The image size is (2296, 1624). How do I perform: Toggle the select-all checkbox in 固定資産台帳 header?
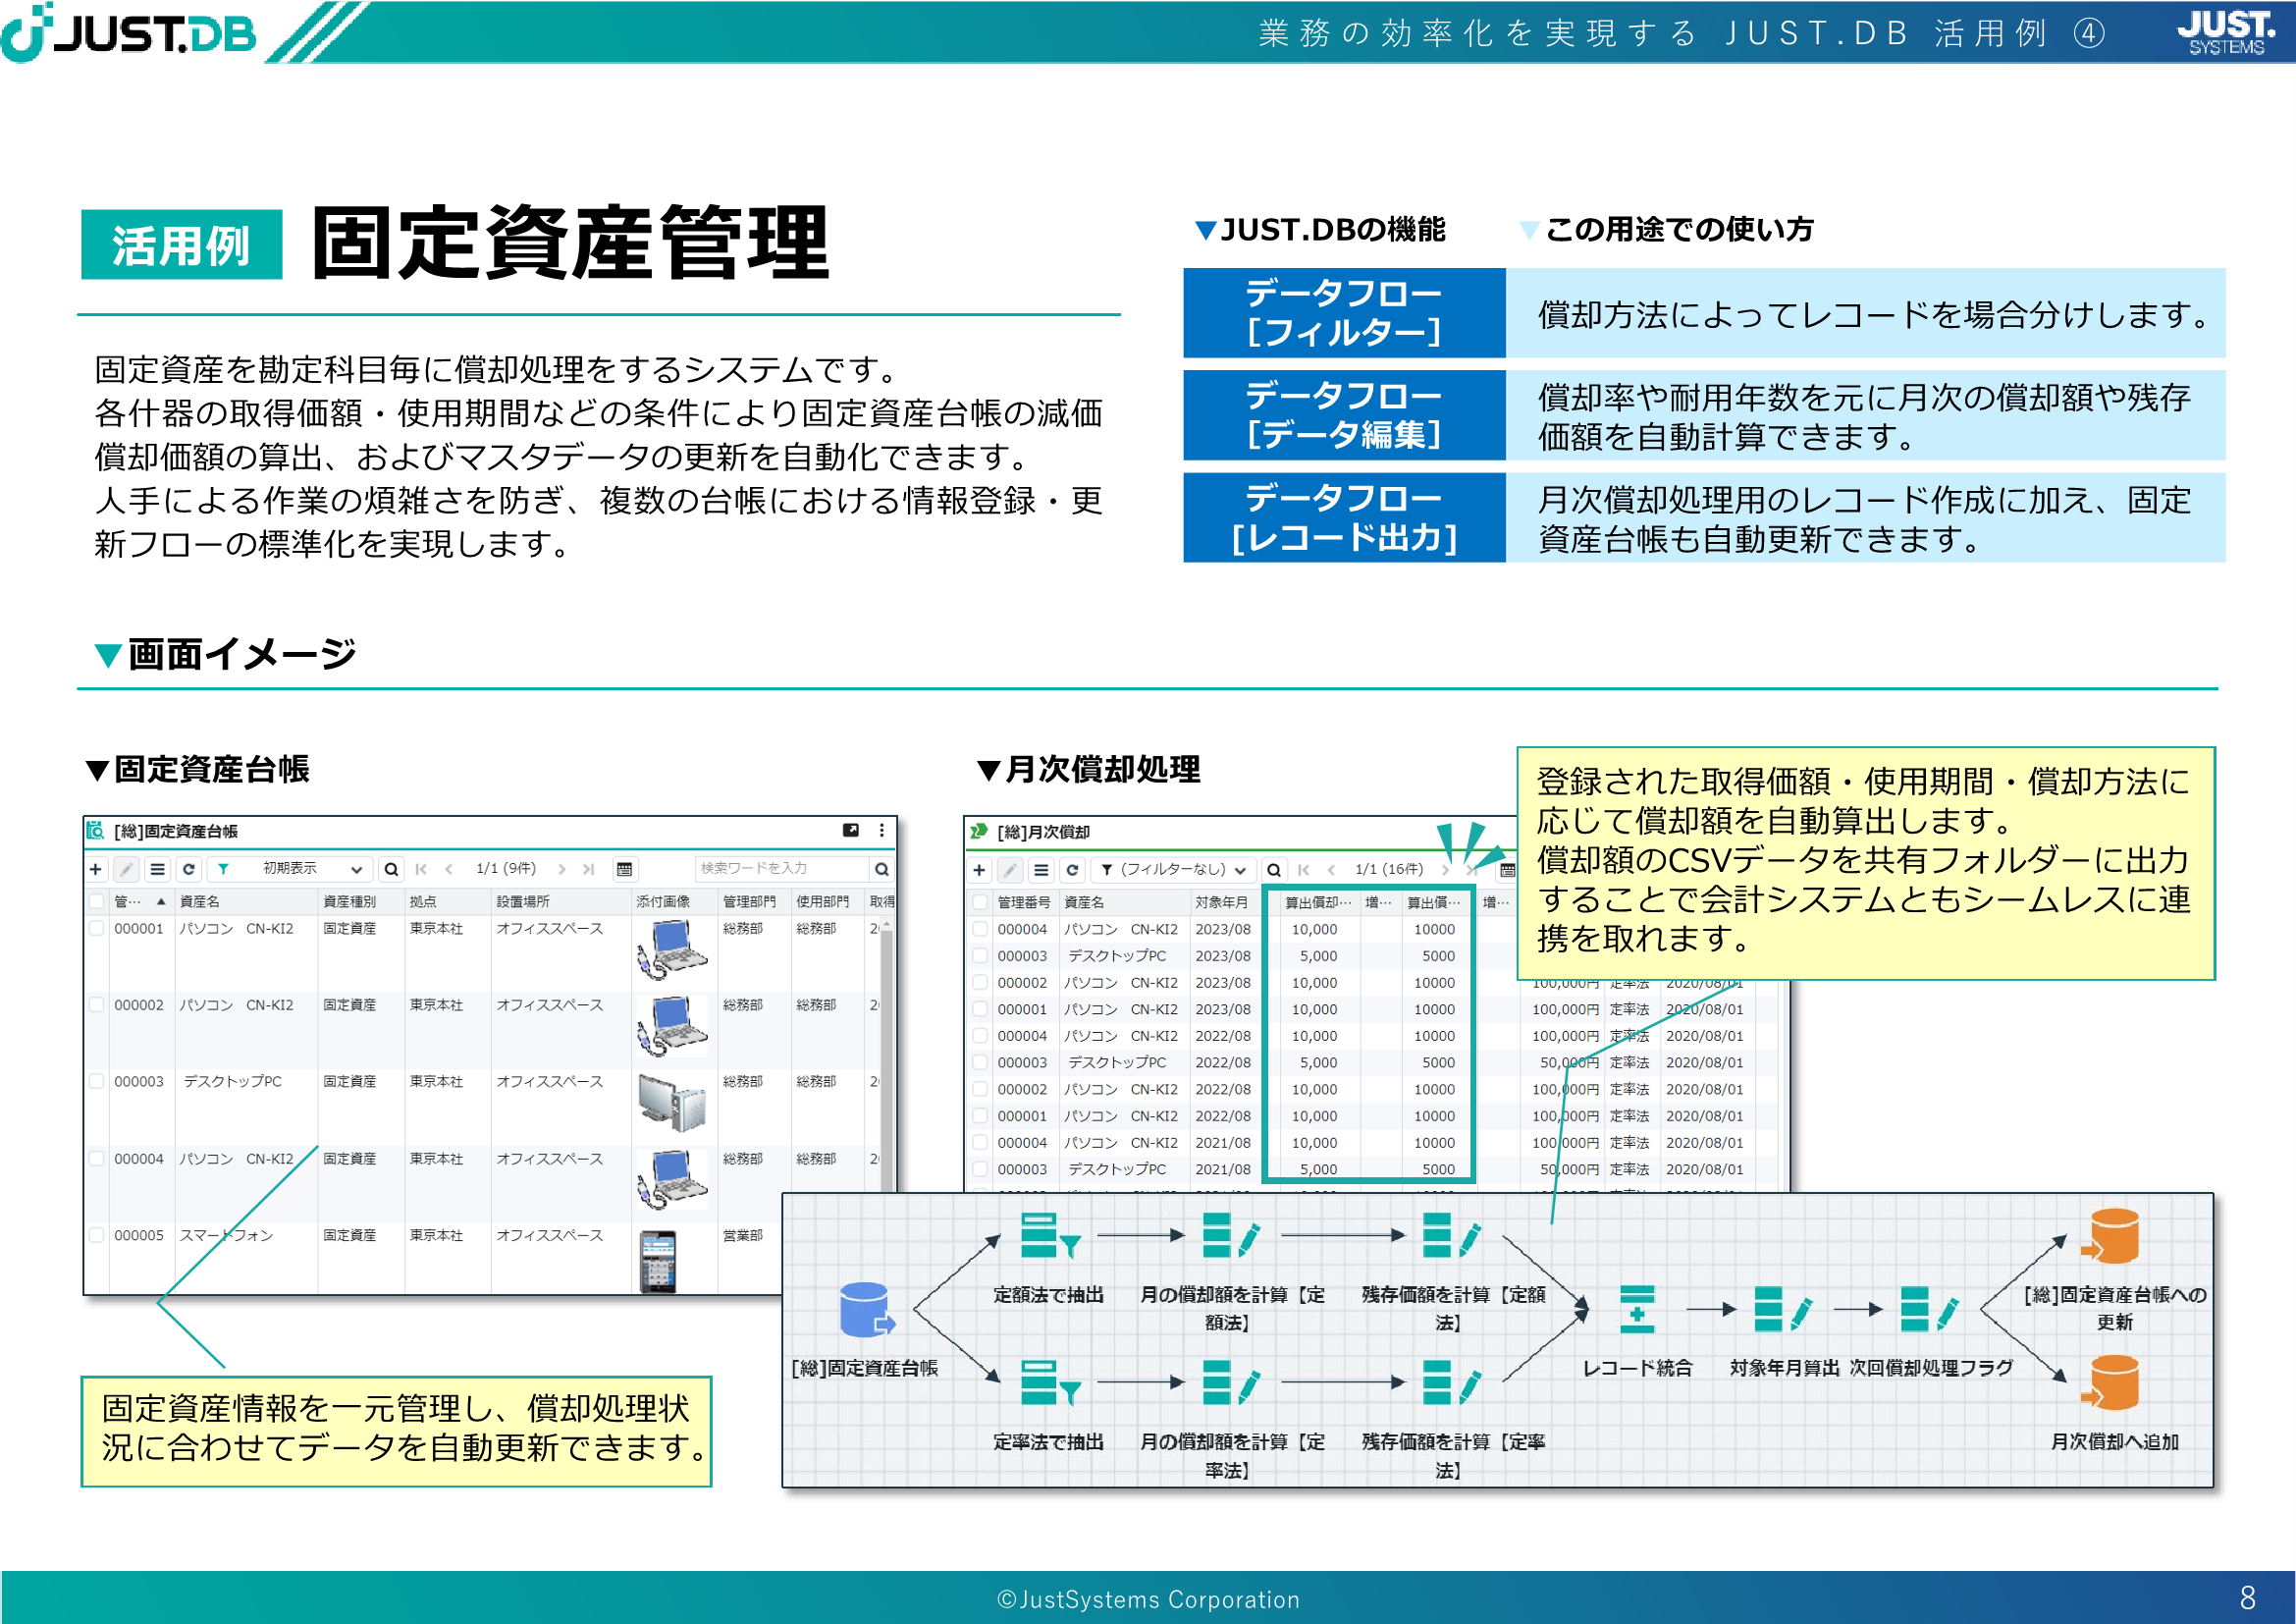pos(97,901)
